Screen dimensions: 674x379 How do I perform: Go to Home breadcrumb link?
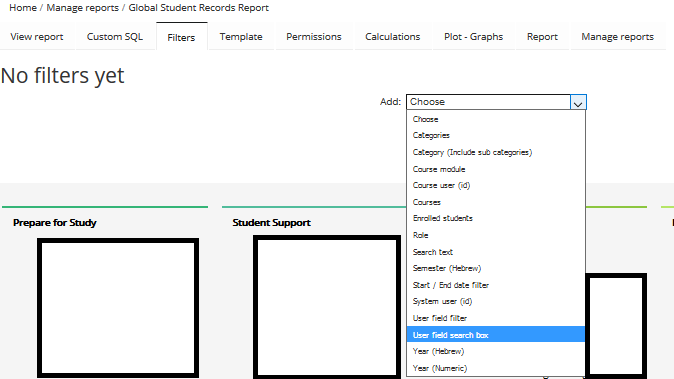point(23,8)
